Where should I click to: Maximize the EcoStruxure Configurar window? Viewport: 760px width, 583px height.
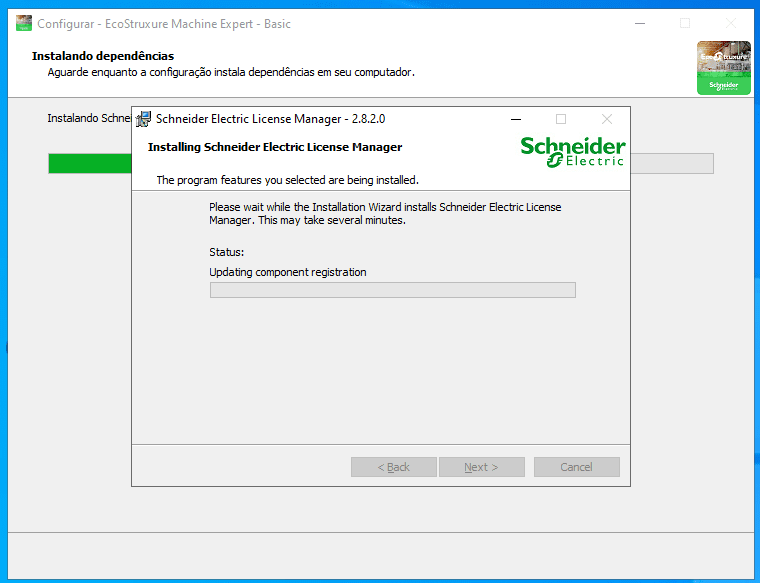pos(685,23)
